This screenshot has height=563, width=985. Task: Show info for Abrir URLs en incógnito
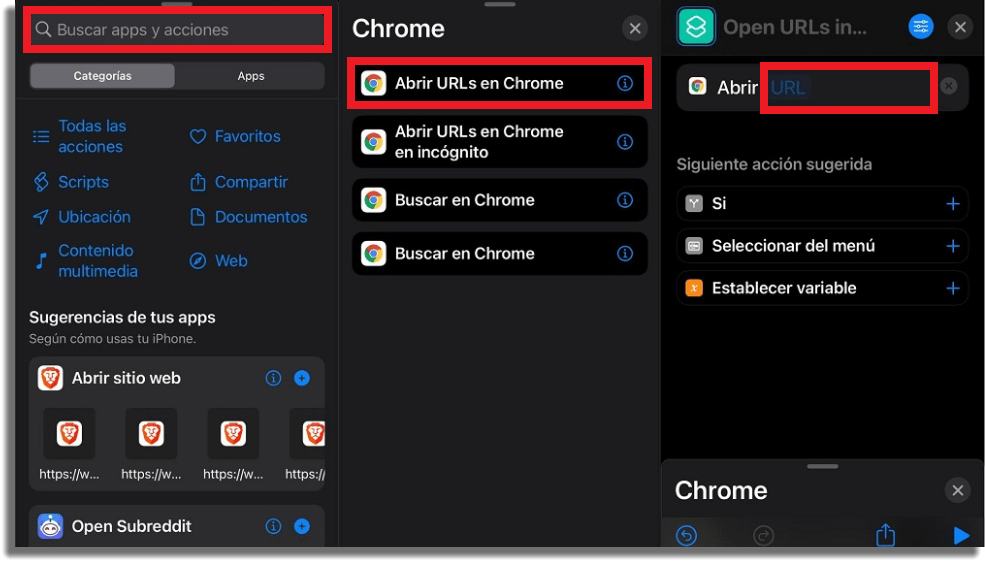(x=625, y=142)
